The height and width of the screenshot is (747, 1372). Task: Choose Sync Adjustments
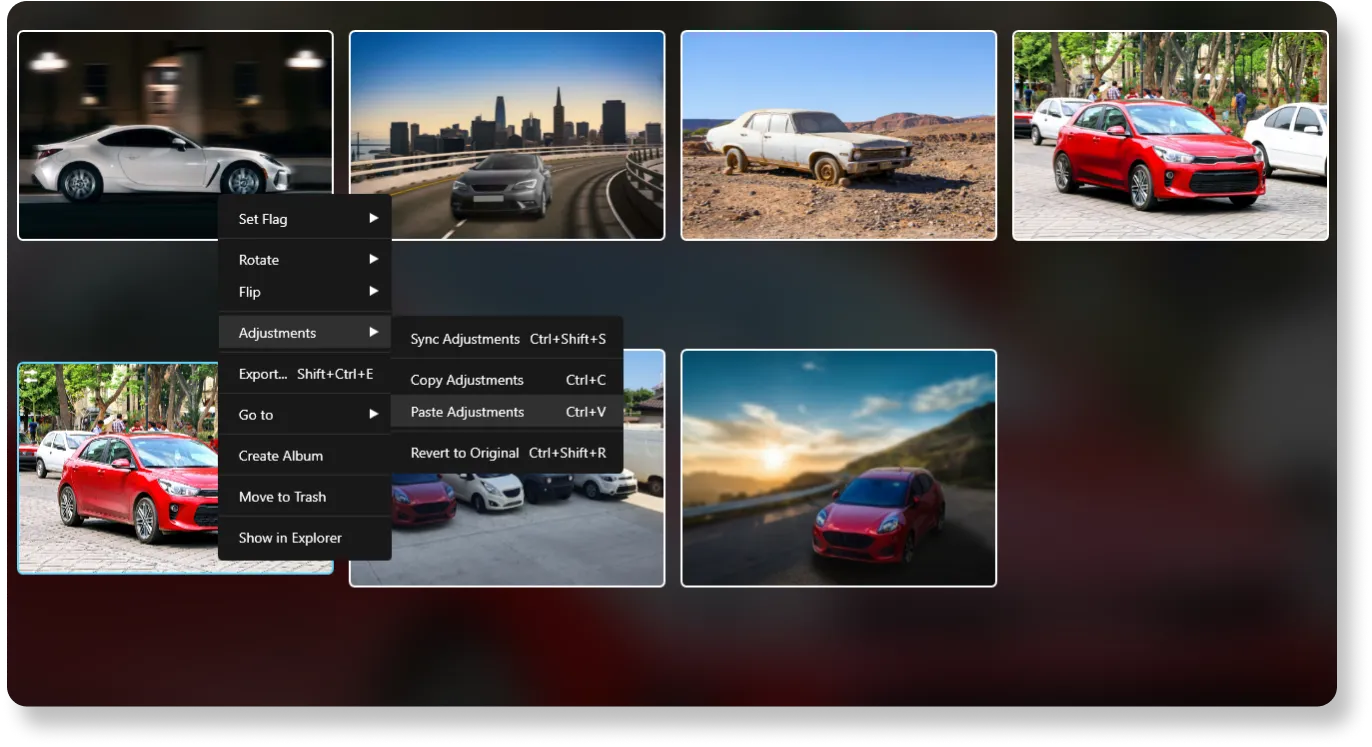coord(507,339)
